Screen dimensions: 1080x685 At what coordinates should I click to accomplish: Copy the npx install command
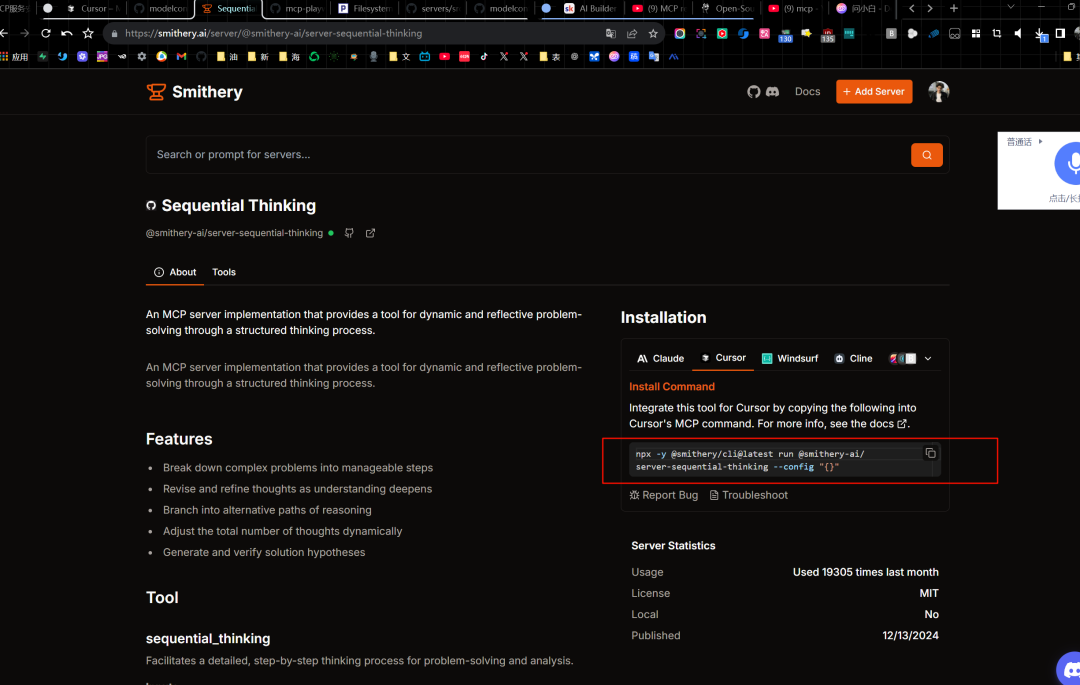click(930, 453)
